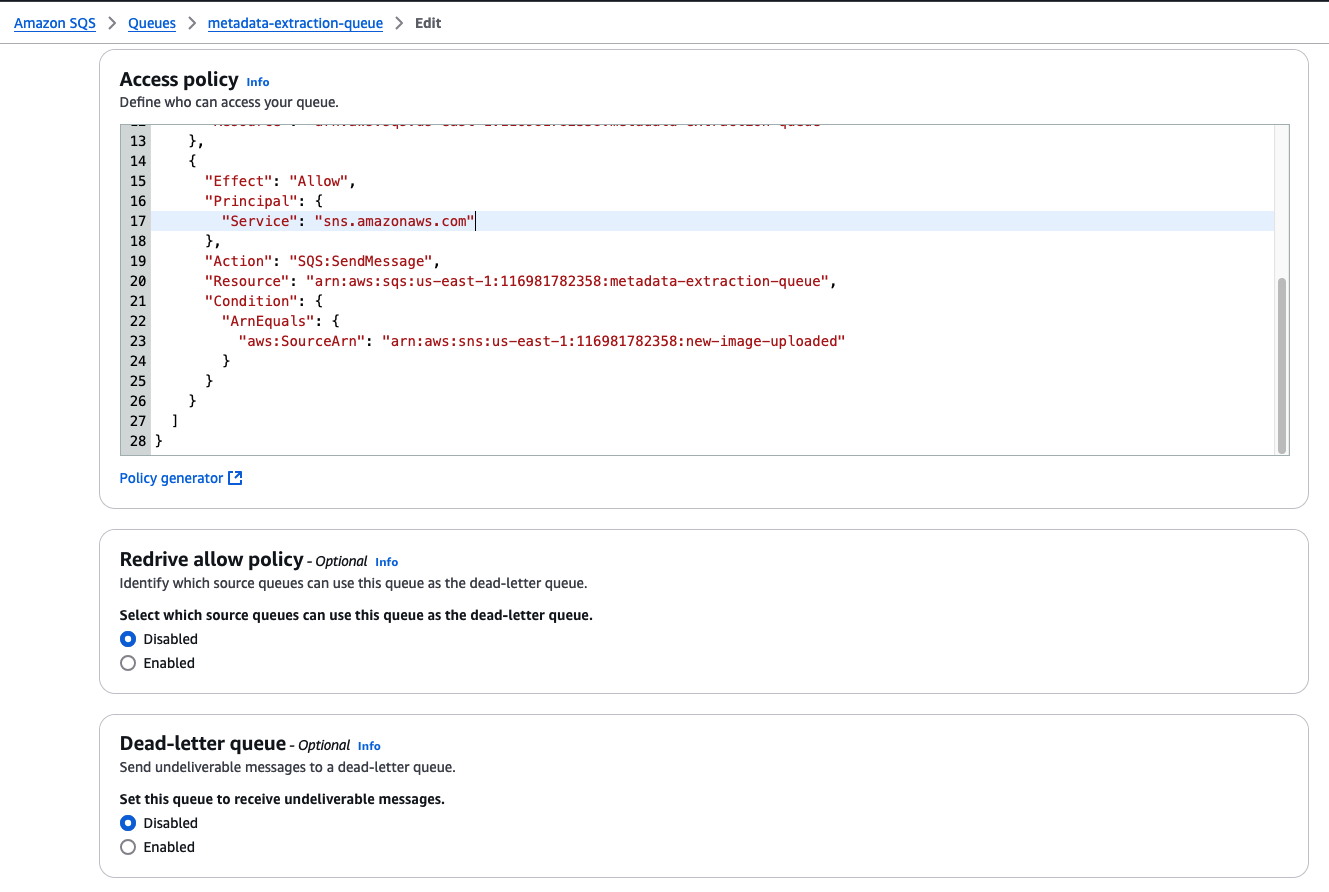Click the Dead-letter queue heading

click(x=203, y=744)
